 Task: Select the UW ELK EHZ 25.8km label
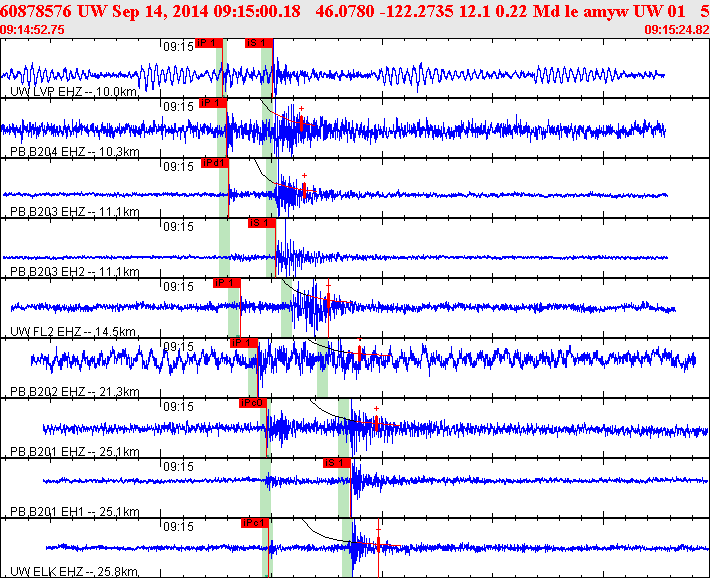[72, 571]
